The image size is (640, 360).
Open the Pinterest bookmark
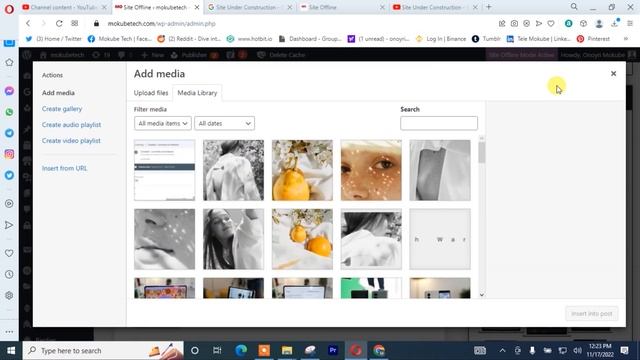tap(593, 39)
